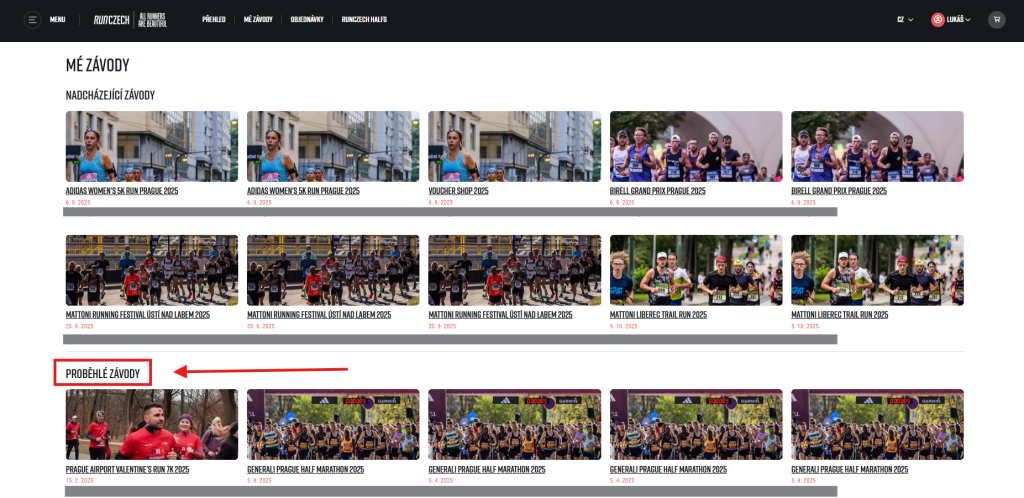Click the leftmost Generali Prague Half Marathon thumbnail
Viewport: 1024px width, 498px height.
333,424
